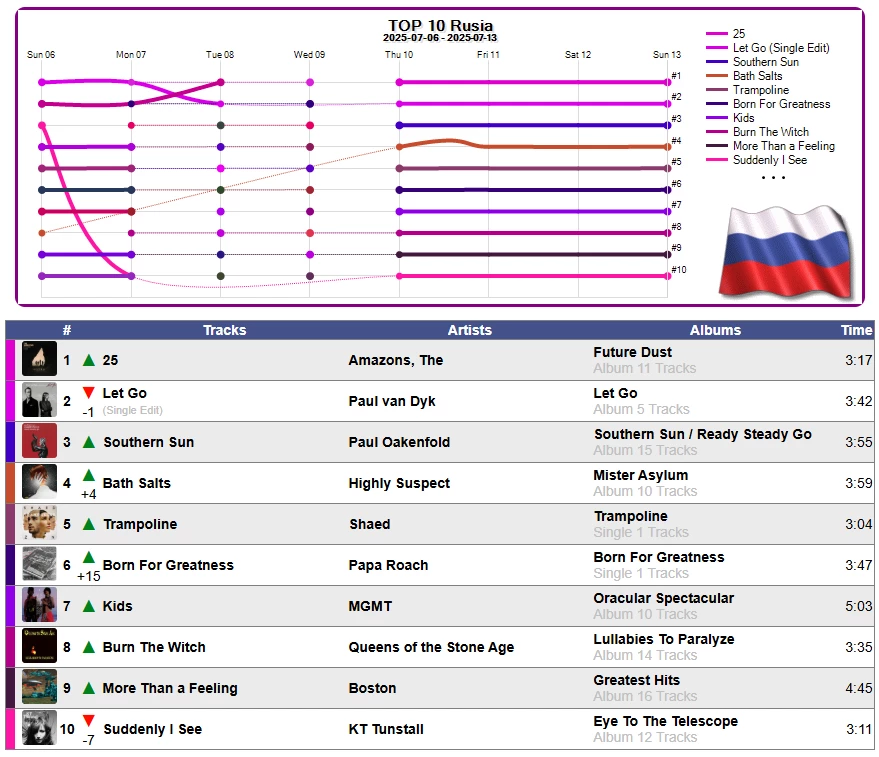Click the red down arrow beside Let Go
The image size is (879, 757).
[89, 393]
